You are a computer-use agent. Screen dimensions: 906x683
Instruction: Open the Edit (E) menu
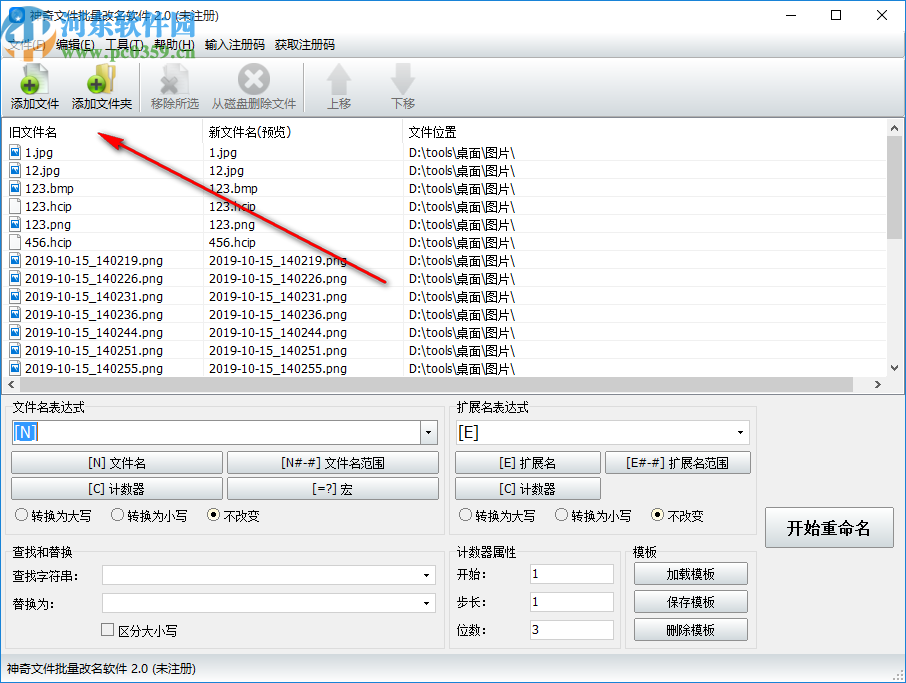[x=75, y=45]
